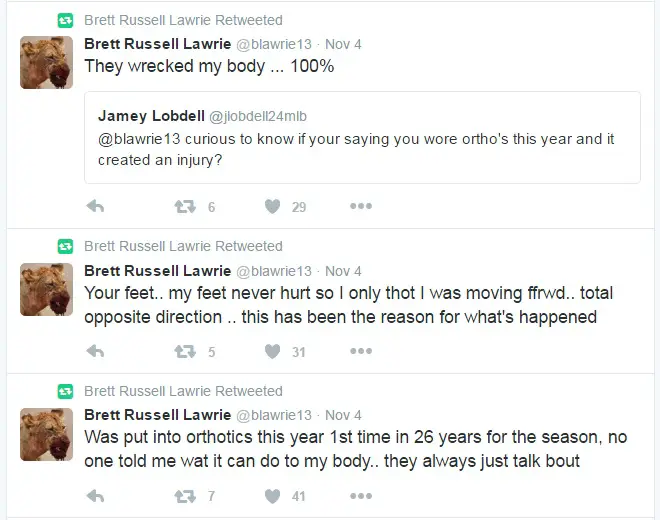Image resolution: width=660 pixels, height=520 pixels.
Task: Retweet the "They wrecked my body" tweet
Action: (x=185, y=206)
